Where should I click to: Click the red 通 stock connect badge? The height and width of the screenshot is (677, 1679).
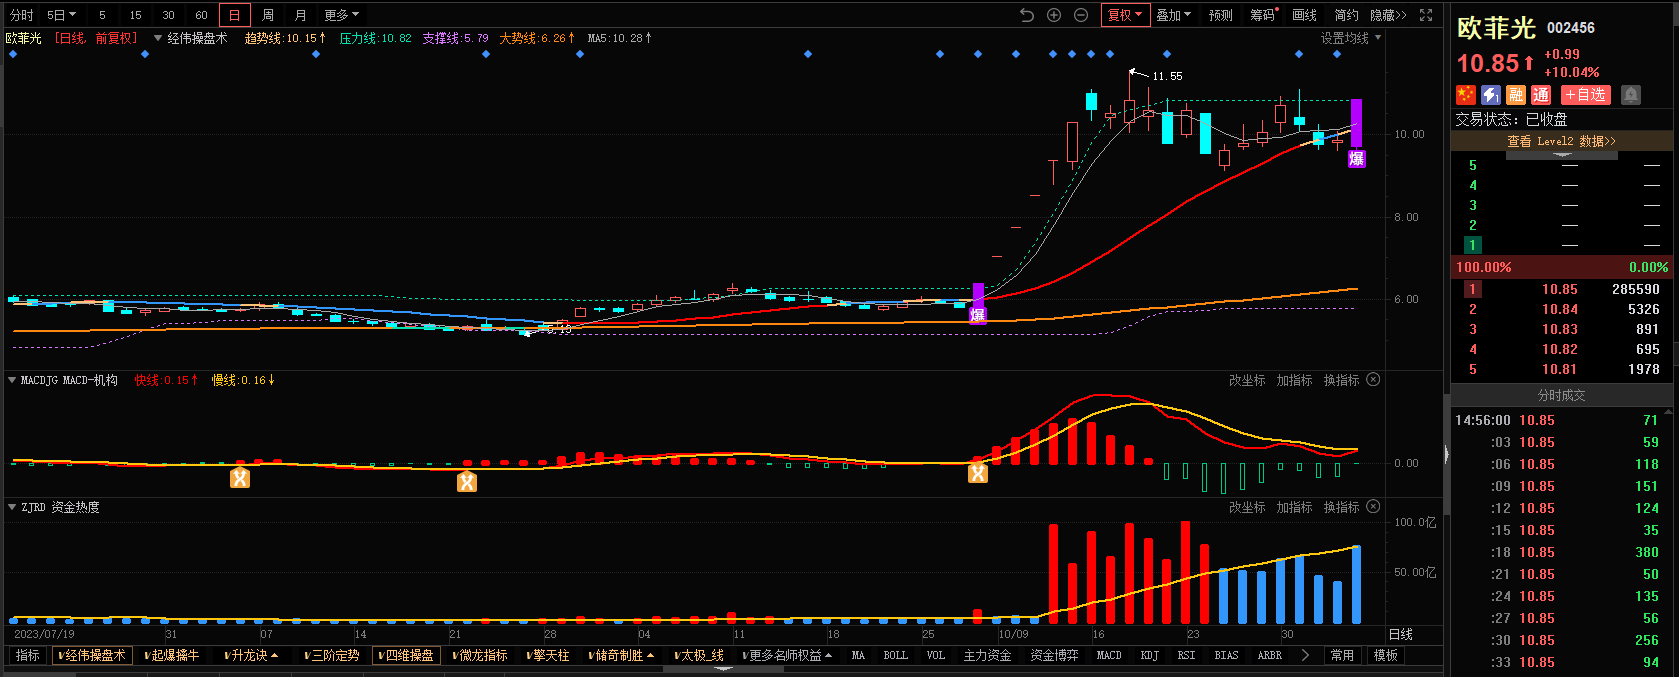click(x=1541, y=95)
